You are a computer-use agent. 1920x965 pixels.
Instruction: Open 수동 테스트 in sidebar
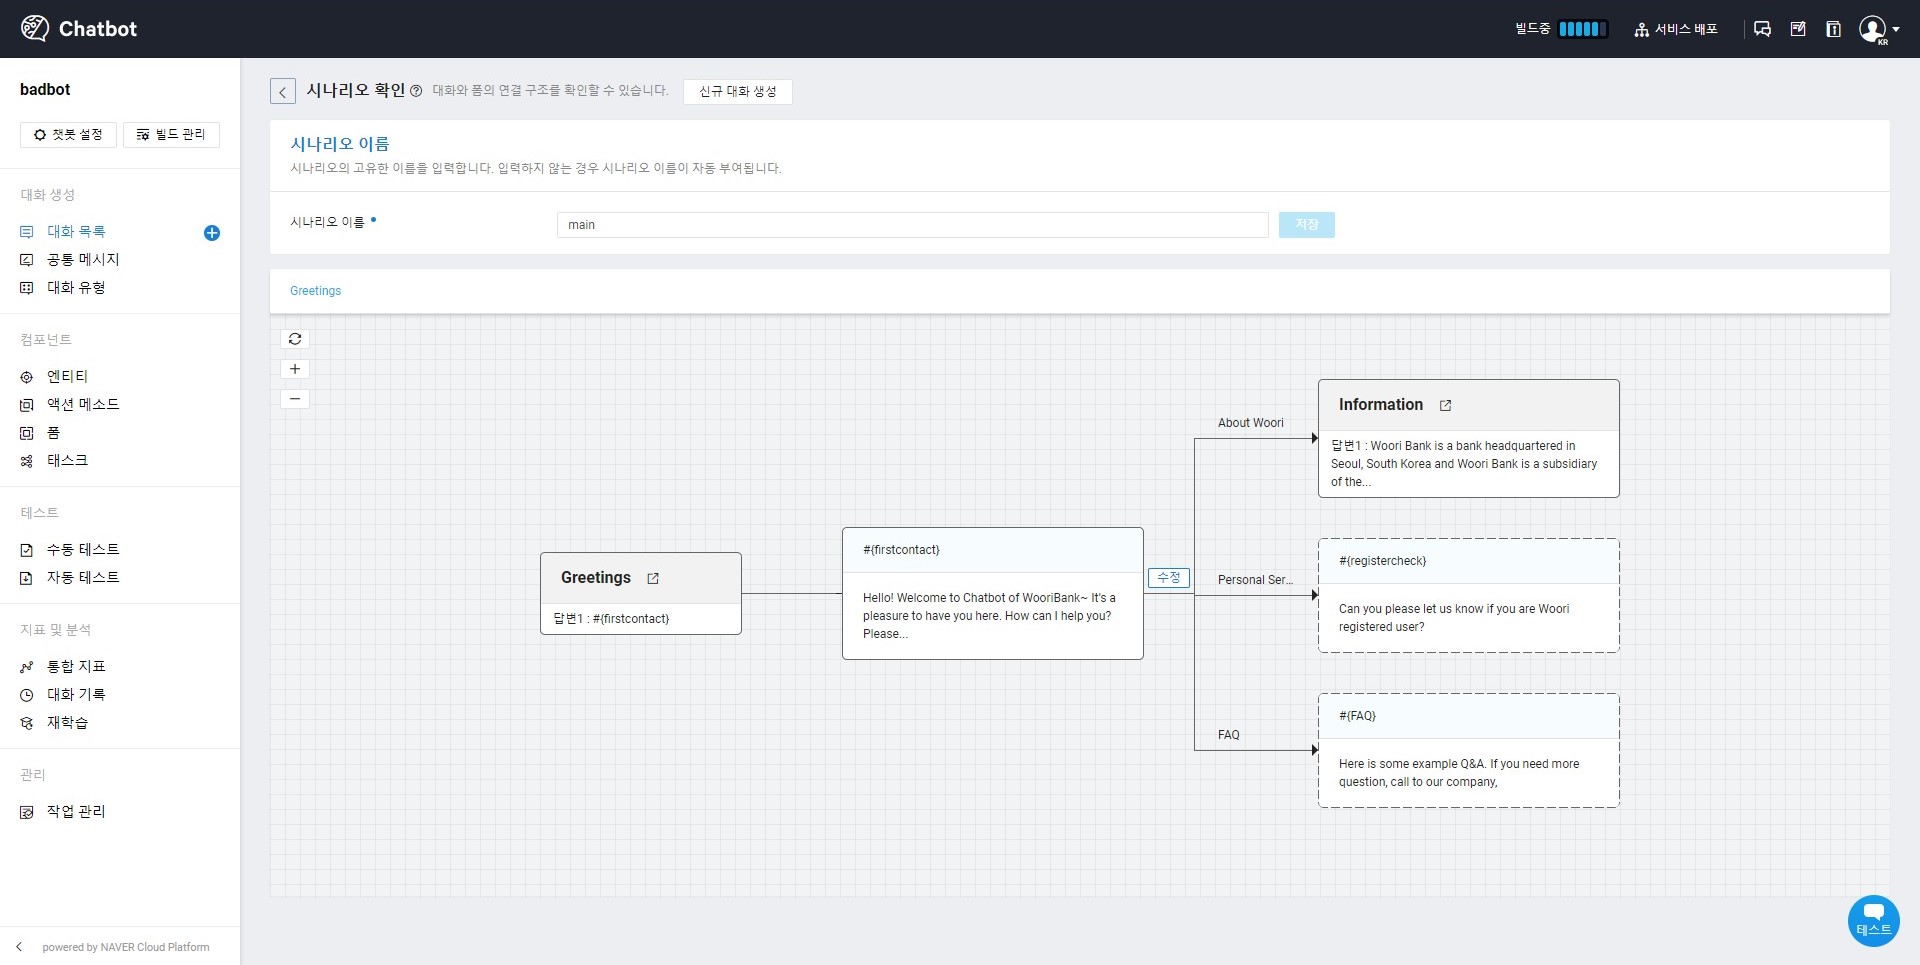coord(83,549)
